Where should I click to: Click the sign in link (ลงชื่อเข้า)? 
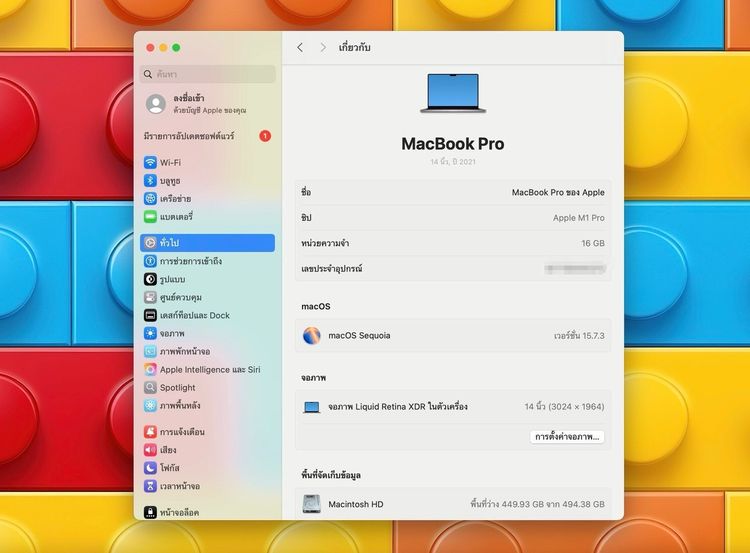click(189, 98)
